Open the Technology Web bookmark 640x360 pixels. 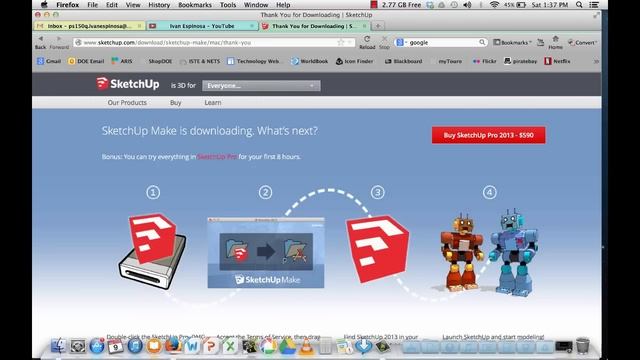click(x=254, y=61)
